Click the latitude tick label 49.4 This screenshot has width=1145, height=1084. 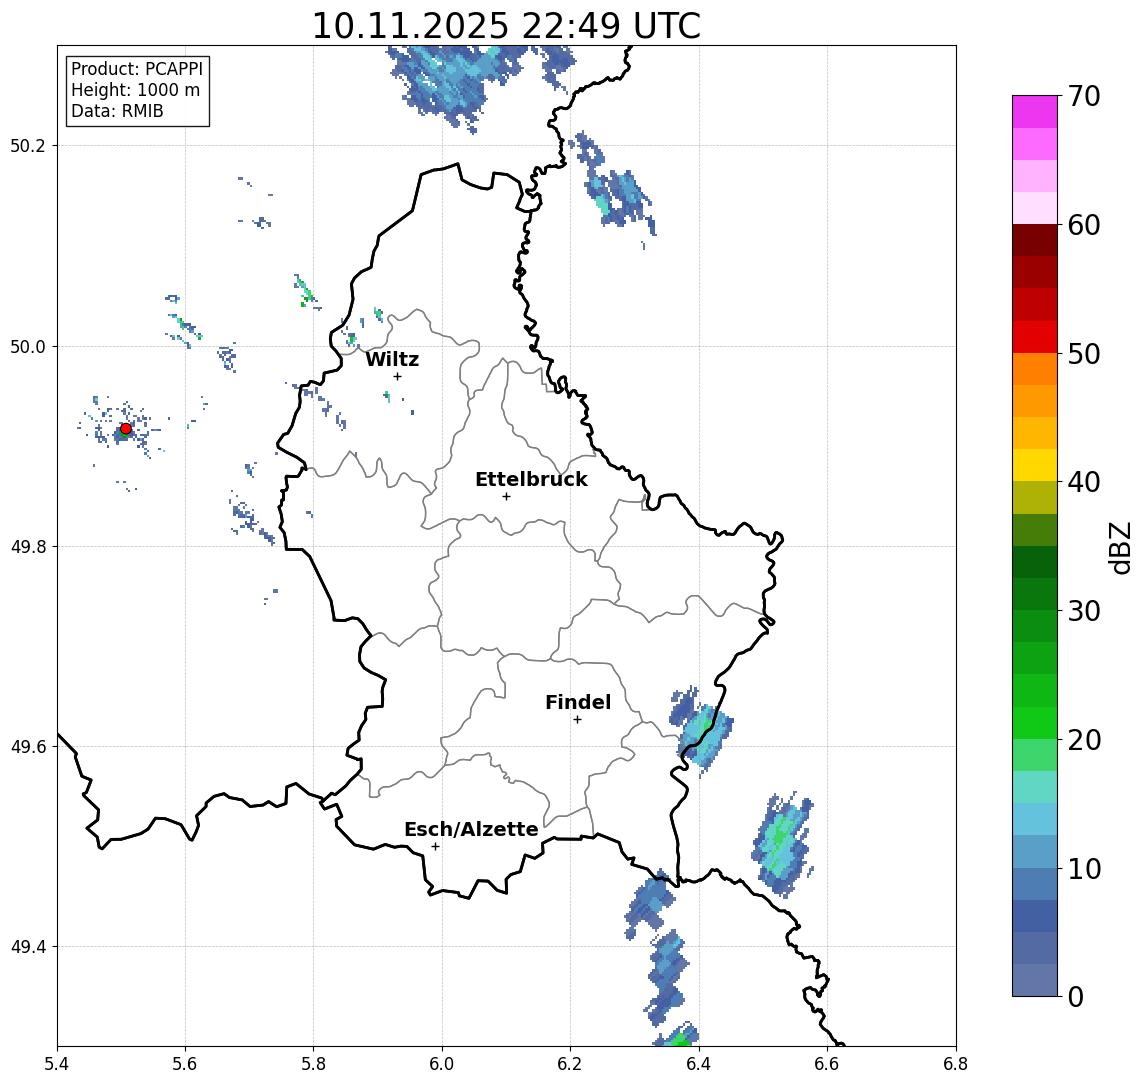coord(28,947)
